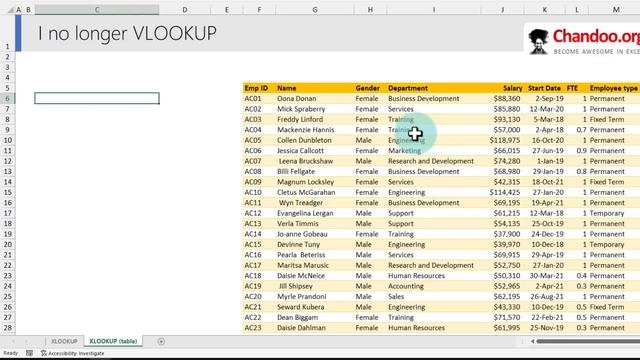Select cell 'Jessica Callcott'
The height and width of the screenshot is (360, 640).
click(x=315, y=151)
